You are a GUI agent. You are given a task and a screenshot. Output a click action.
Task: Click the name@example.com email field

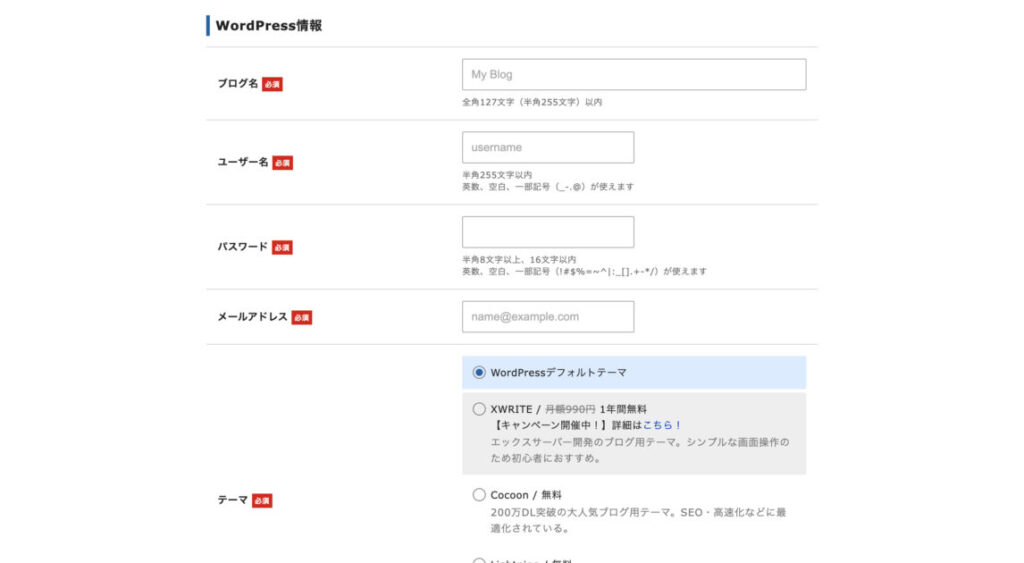coord(547,317)
